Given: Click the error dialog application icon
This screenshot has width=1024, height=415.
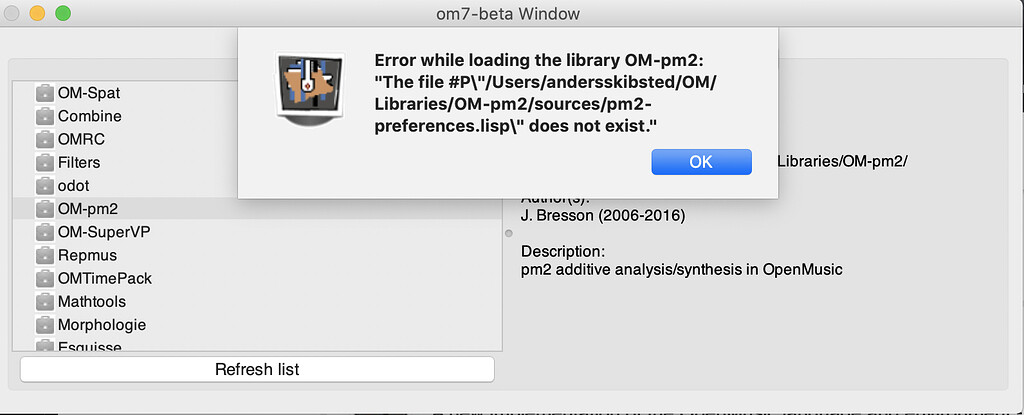Looking at the screenshot, I should 310,91.
